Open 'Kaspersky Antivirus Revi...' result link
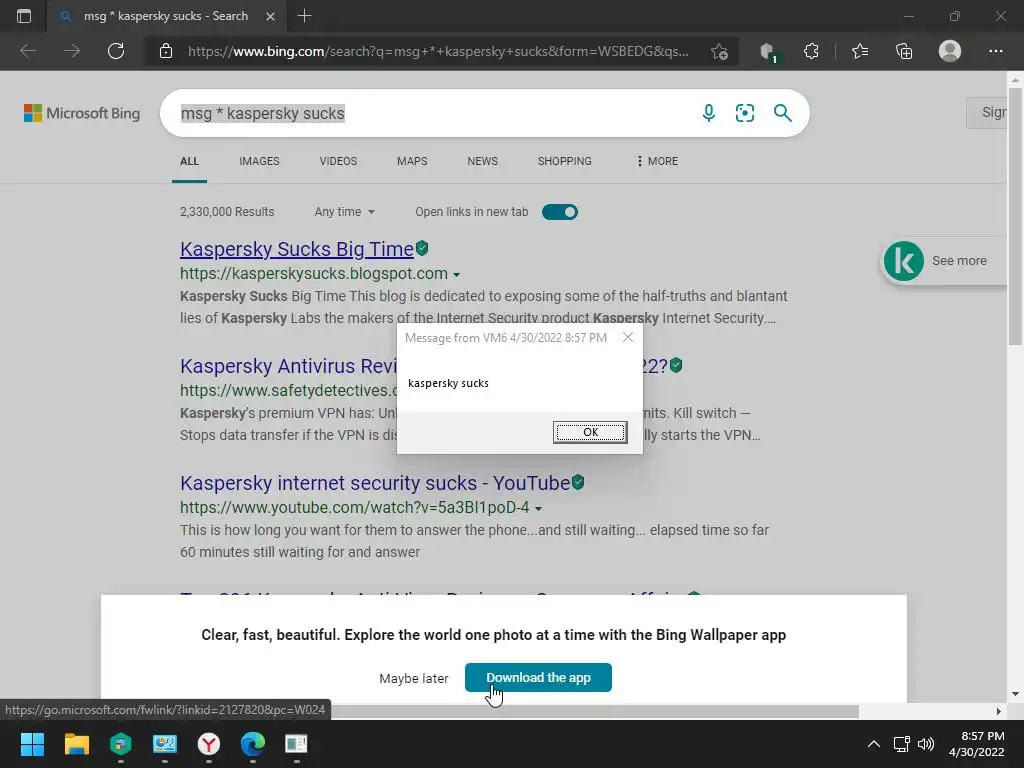Screen dimensions: 1024x768 pos(289,366)
